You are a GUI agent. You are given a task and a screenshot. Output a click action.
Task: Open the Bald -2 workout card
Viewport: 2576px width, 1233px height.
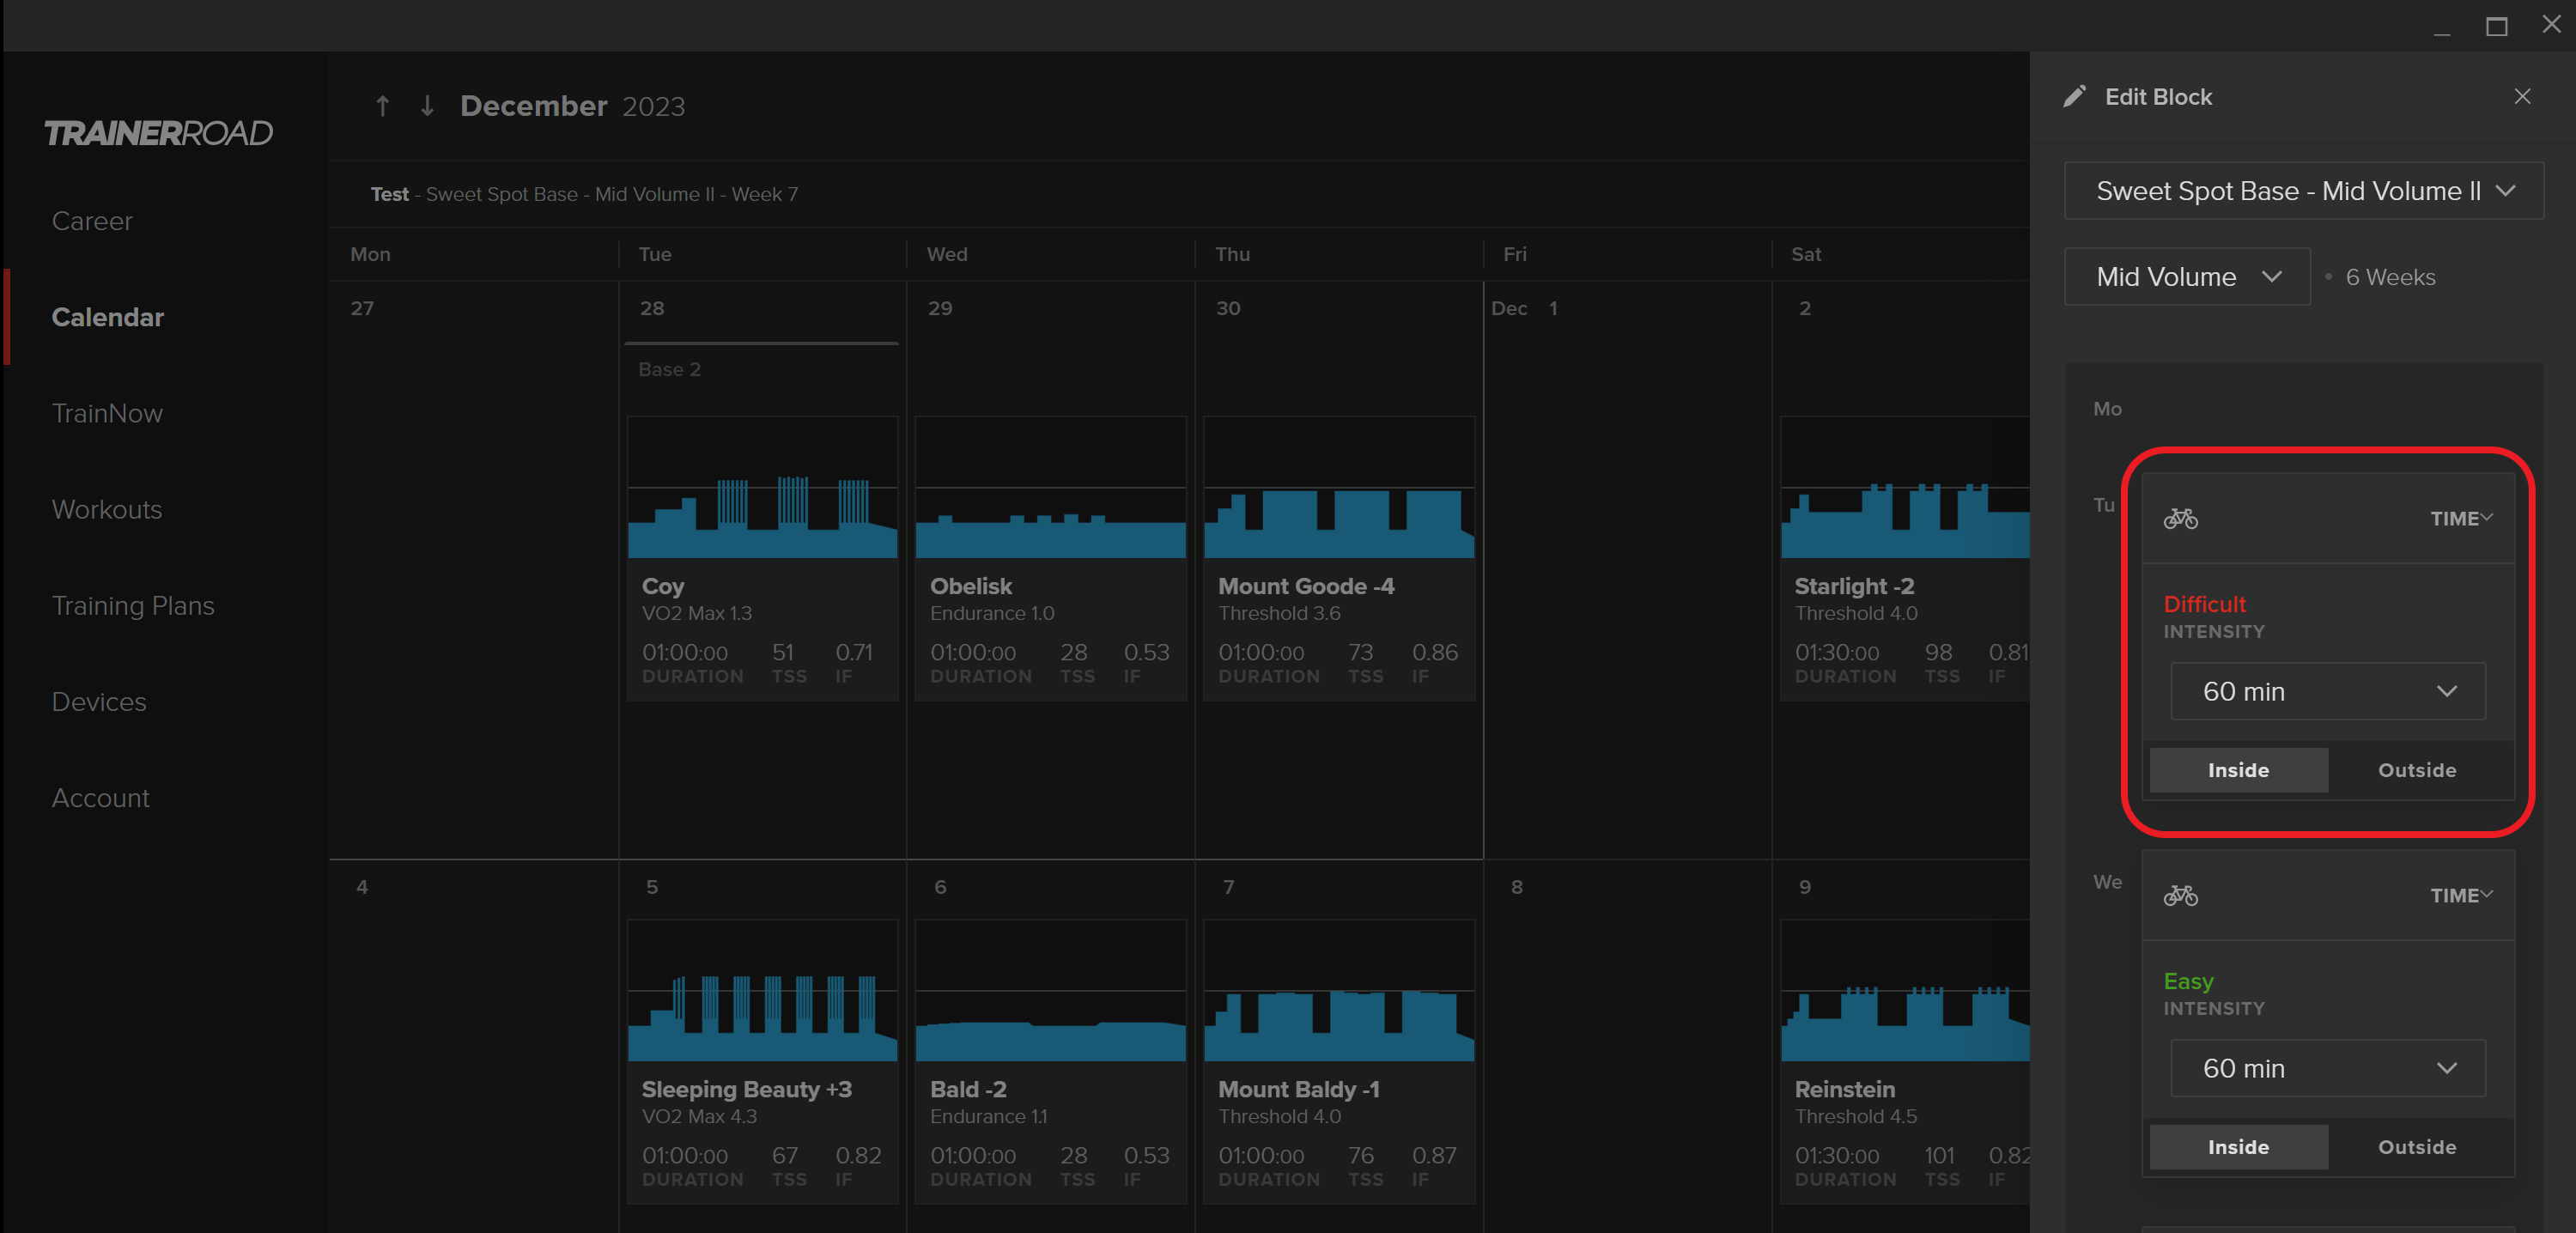tap(1050, 1062)
